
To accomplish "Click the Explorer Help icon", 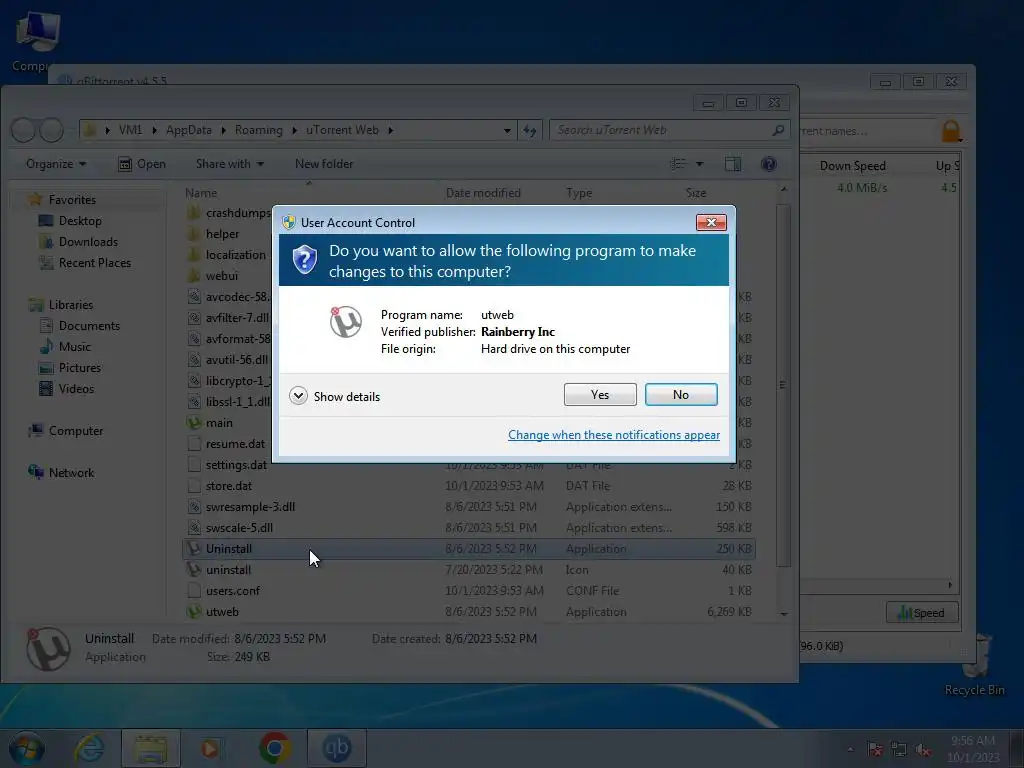I will (x=769, y=164).
